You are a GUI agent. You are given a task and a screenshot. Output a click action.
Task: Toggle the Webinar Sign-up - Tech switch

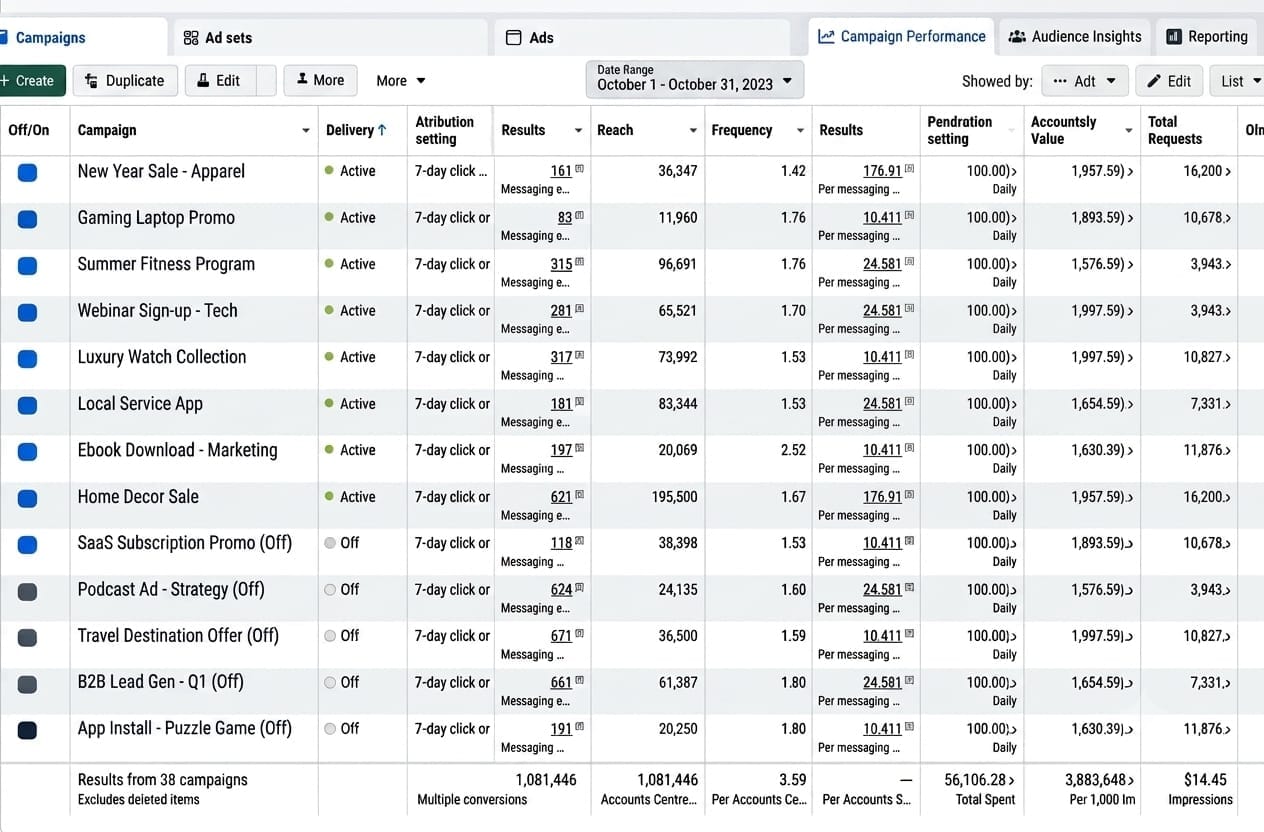tap(28, 312)
